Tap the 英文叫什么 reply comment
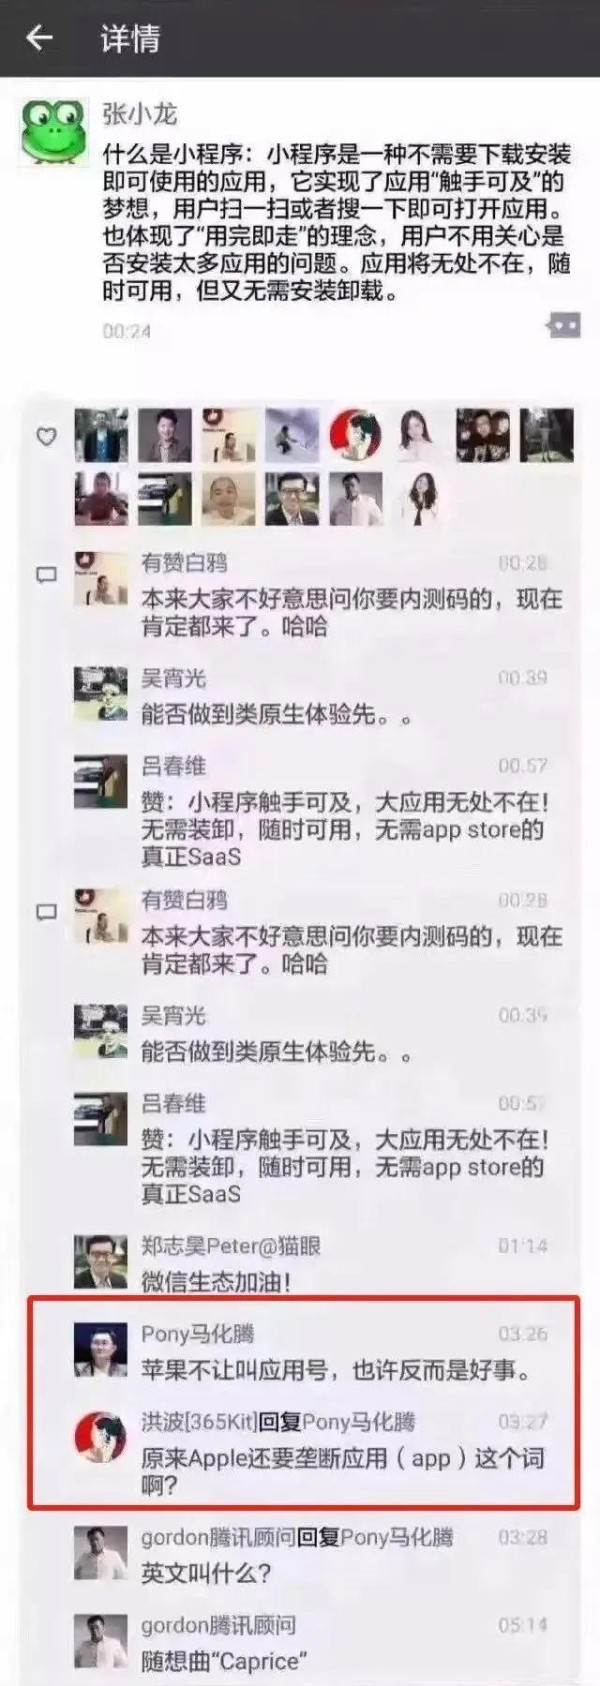The height and width of the screenshot is (1686, 600). pyautogui.click(x=206, y=1573)
